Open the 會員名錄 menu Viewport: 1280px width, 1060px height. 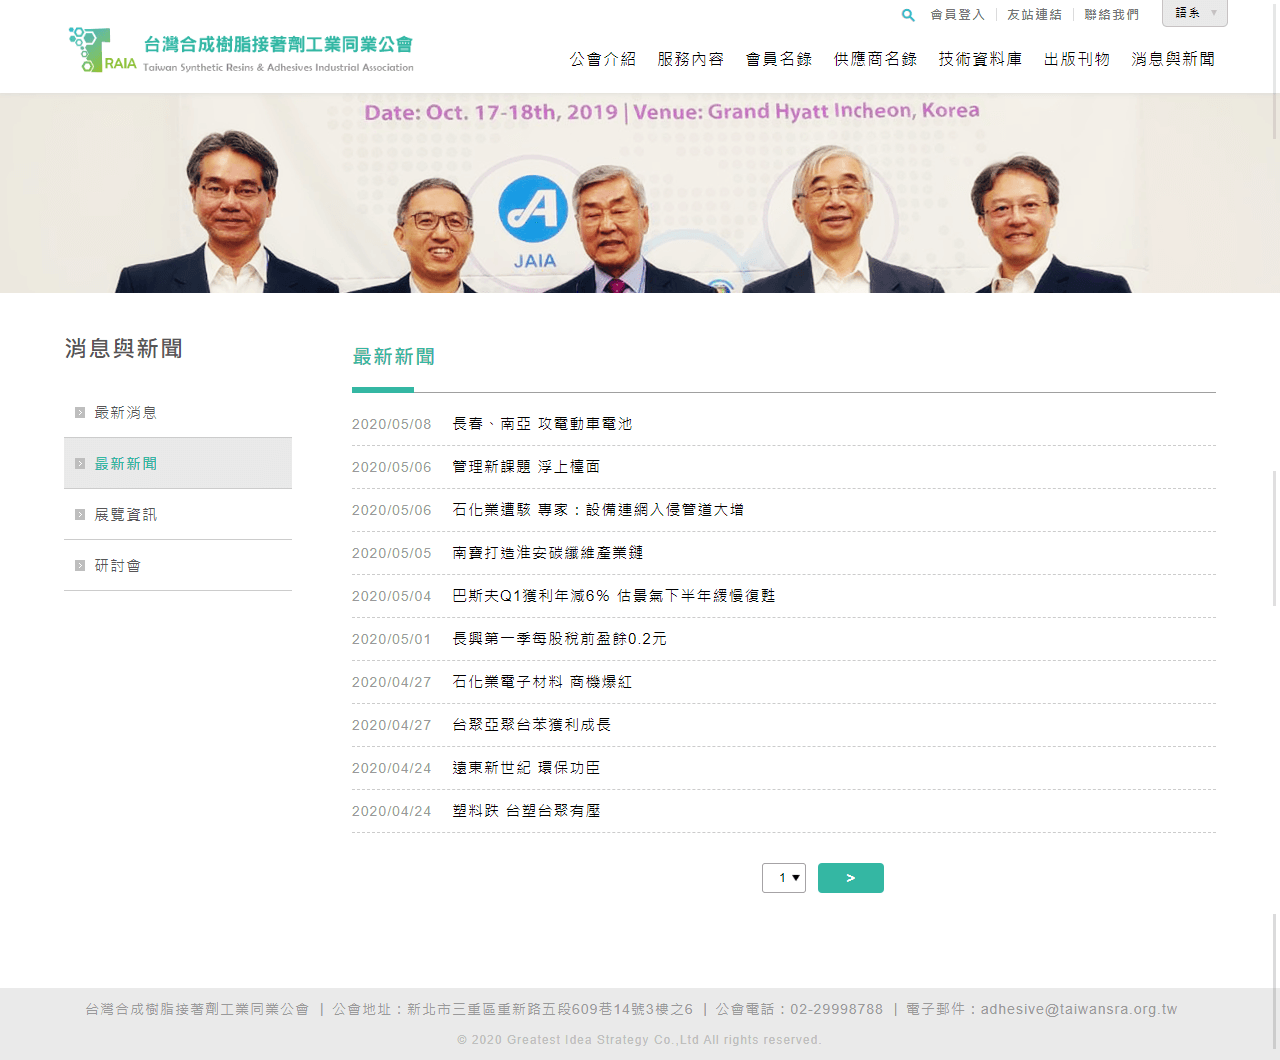(779, 59)
